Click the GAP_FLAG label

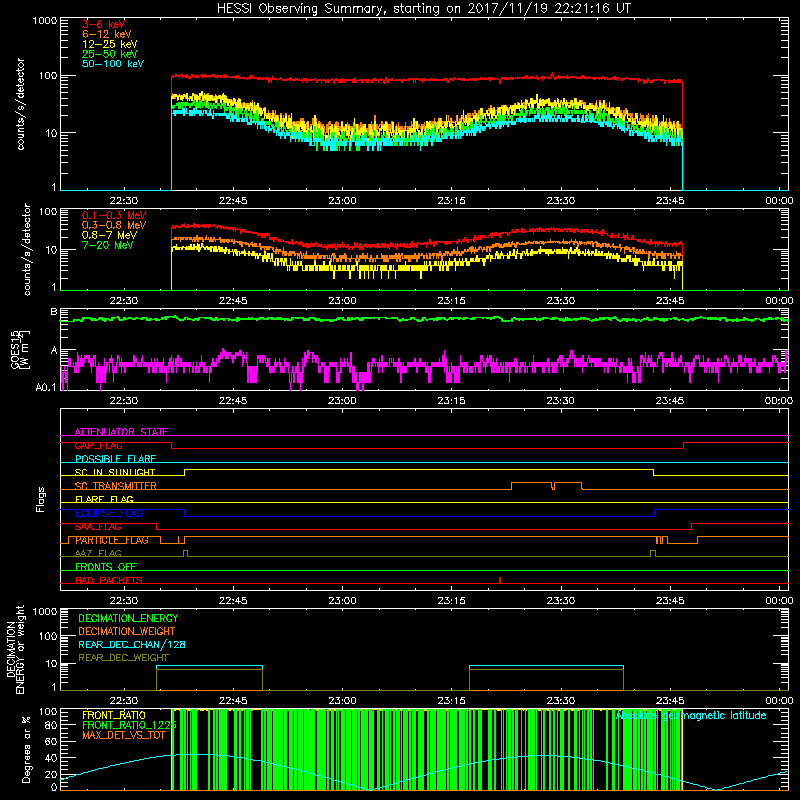(x=98, y=445)
